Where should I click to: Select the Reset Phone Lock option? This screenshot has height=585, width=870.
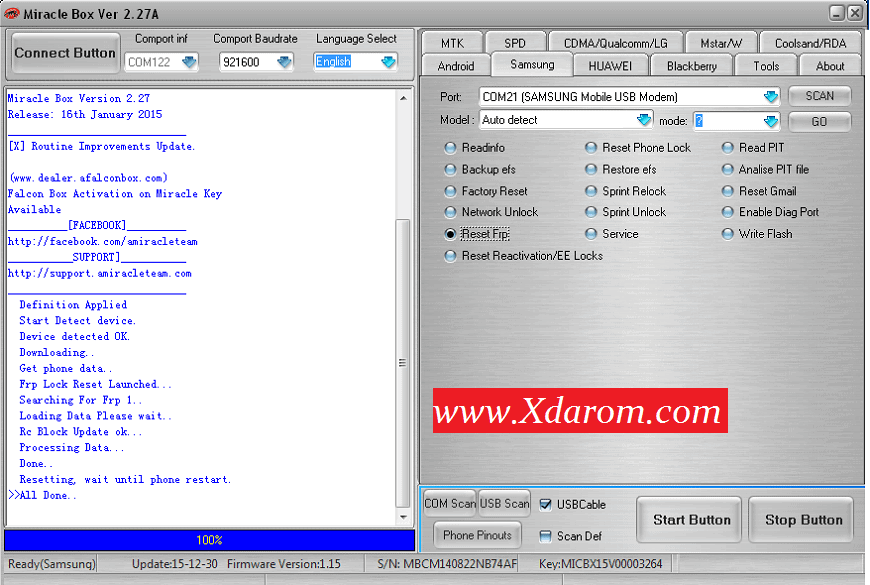point(591,148)
